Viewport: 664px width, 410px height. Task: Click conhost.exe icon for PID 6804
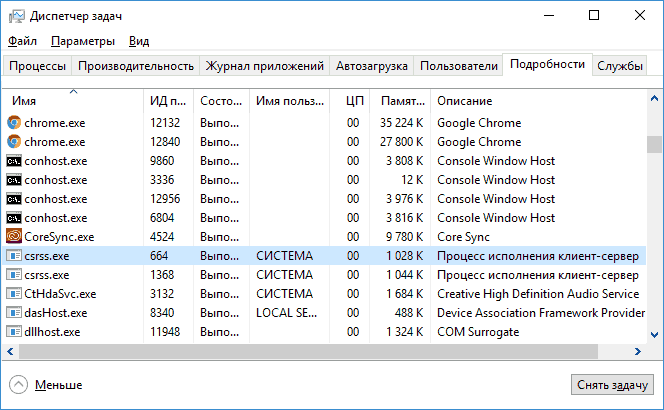pyautogui.click(x=14, y=218)
